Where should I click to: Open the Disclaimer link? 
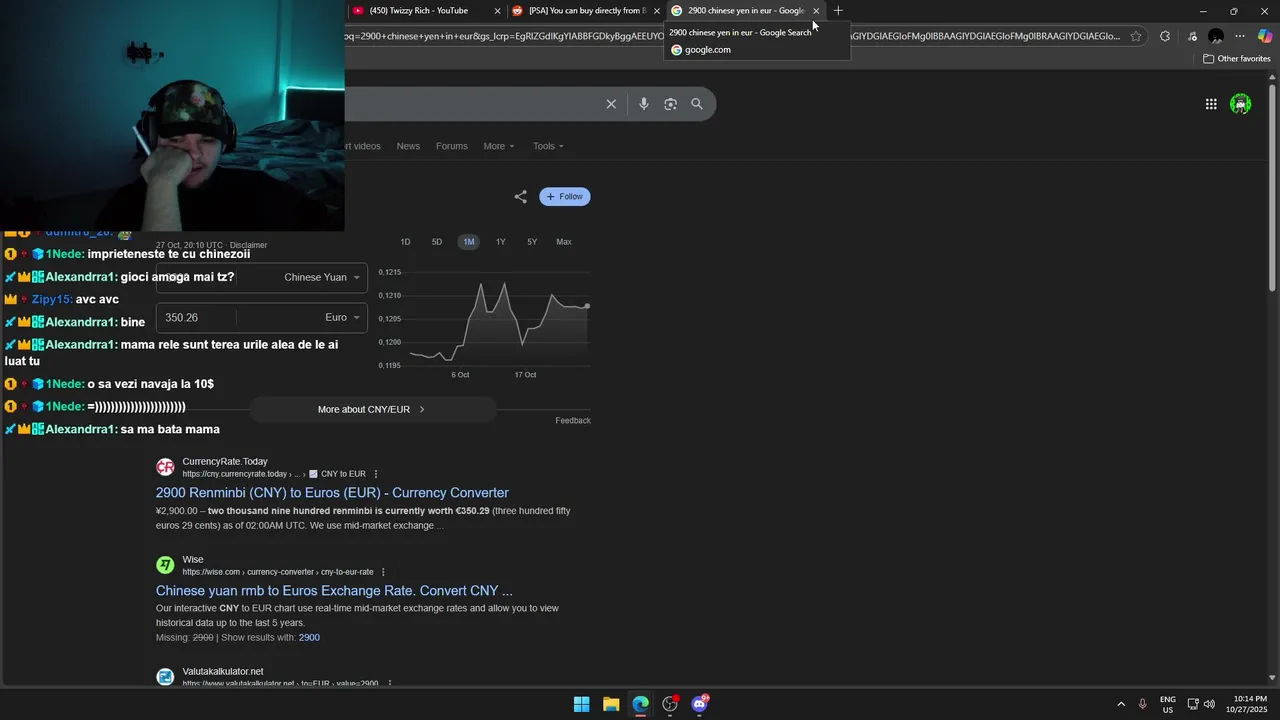pos(248,246)
